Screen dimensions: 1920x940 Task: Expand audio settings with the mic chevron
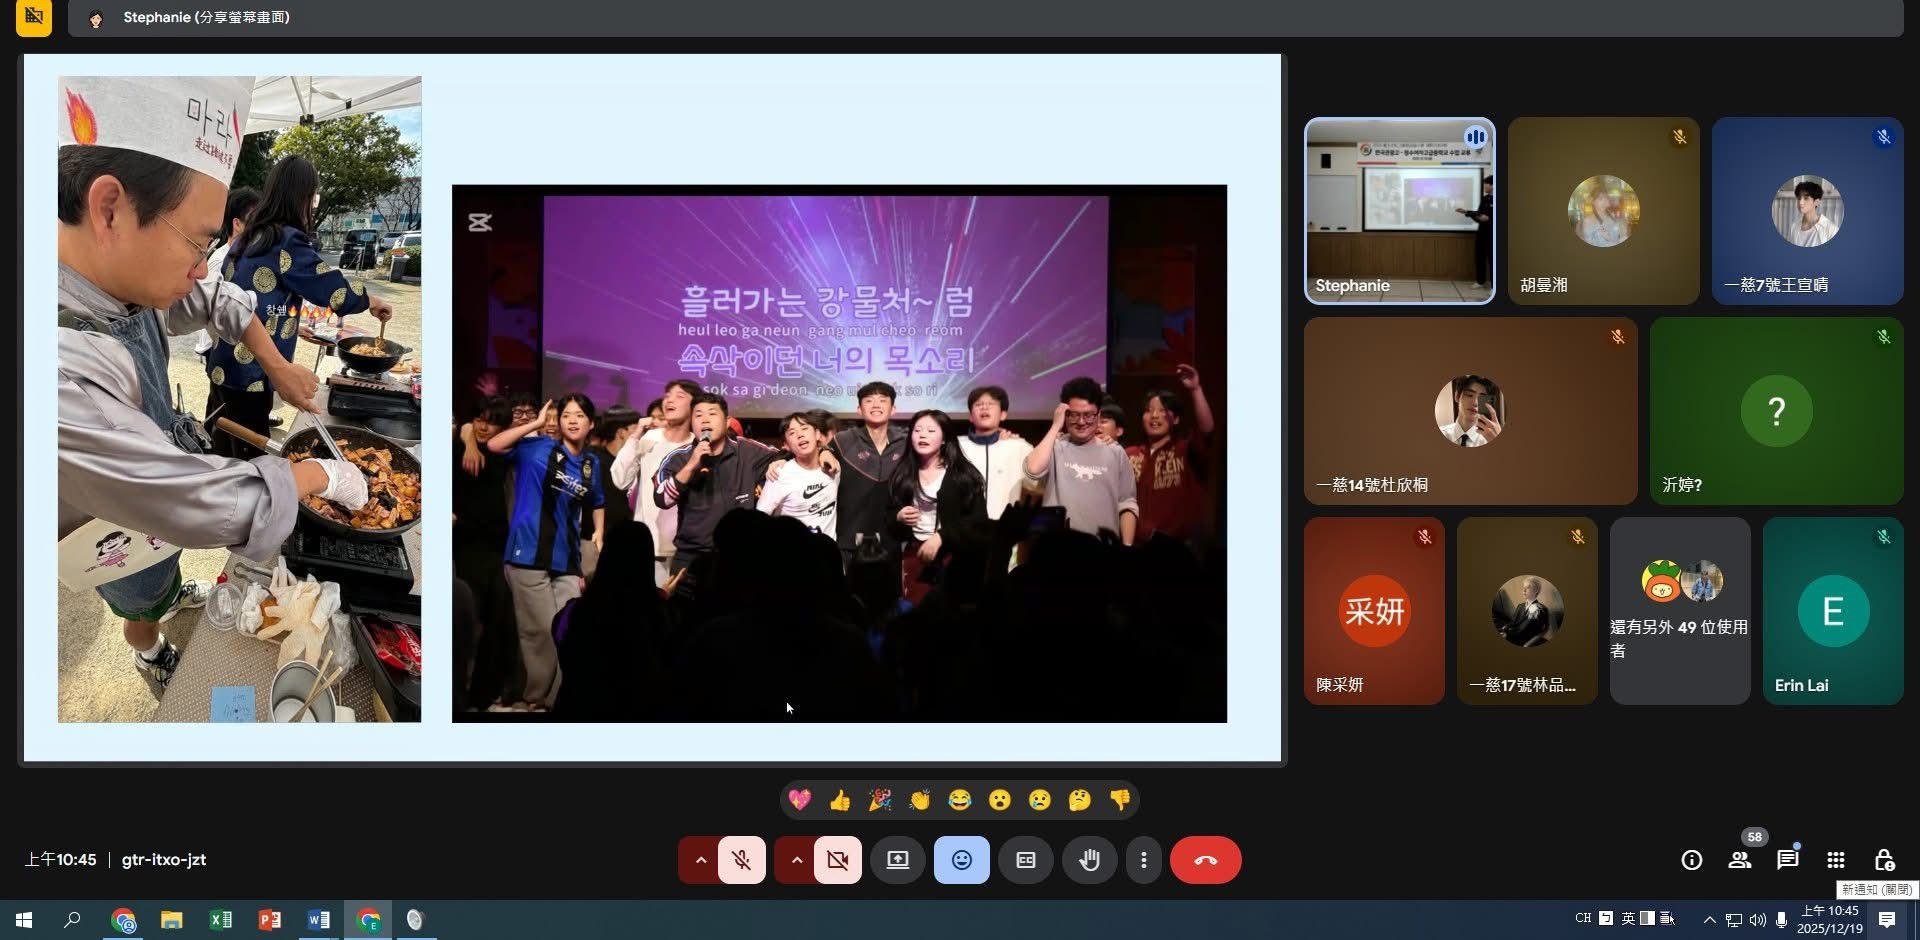[x=700, y=859]
